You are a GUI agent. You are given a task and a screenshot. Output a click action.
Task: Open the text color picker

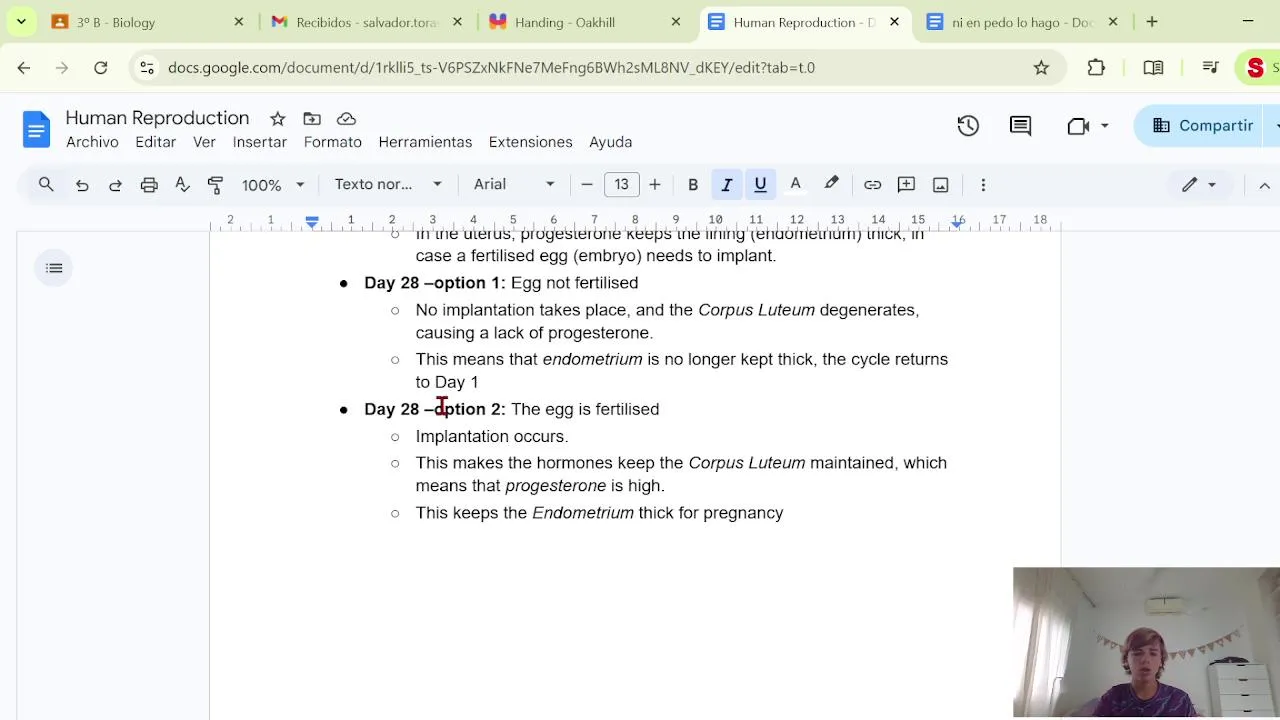pyautogui.click(x=795, y=185)
